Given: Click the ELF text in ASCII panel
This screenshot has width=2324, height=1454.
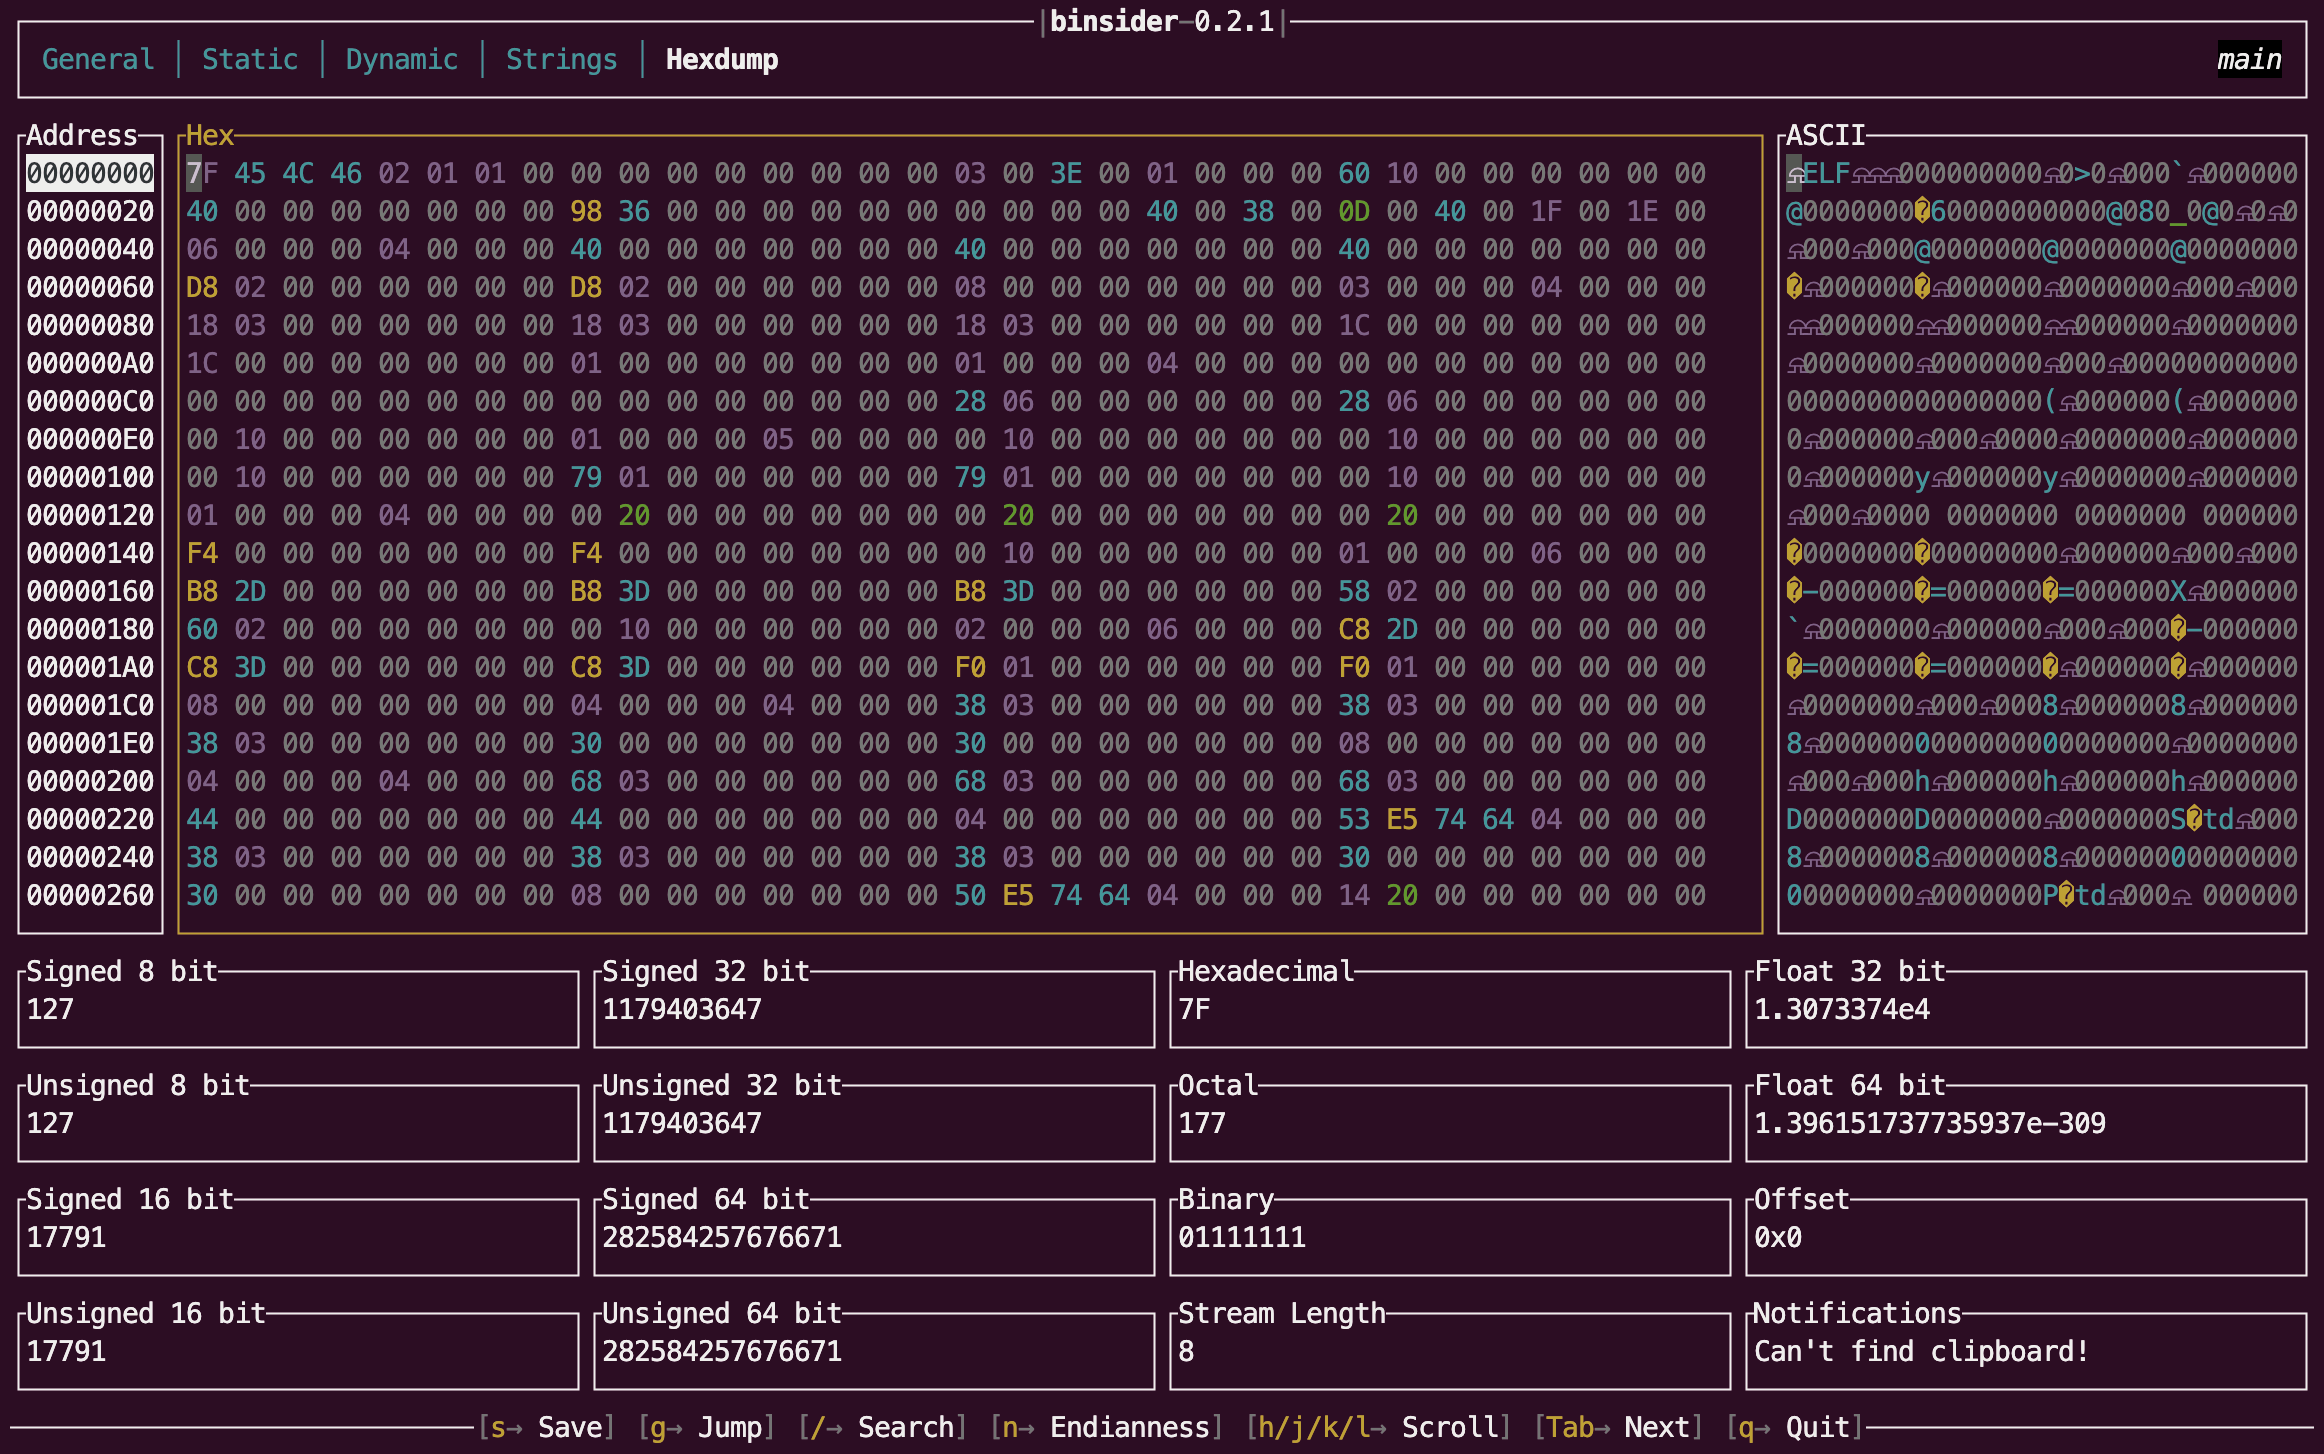Looking at the screenshot, I should 1826,174.
